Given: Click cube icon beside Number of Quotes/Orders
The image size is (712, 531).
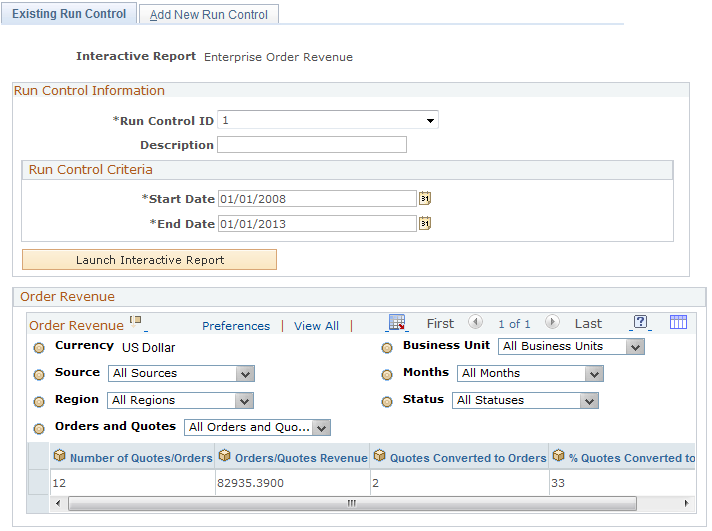Looking at the screenshot, I should (x=59, y=456).
